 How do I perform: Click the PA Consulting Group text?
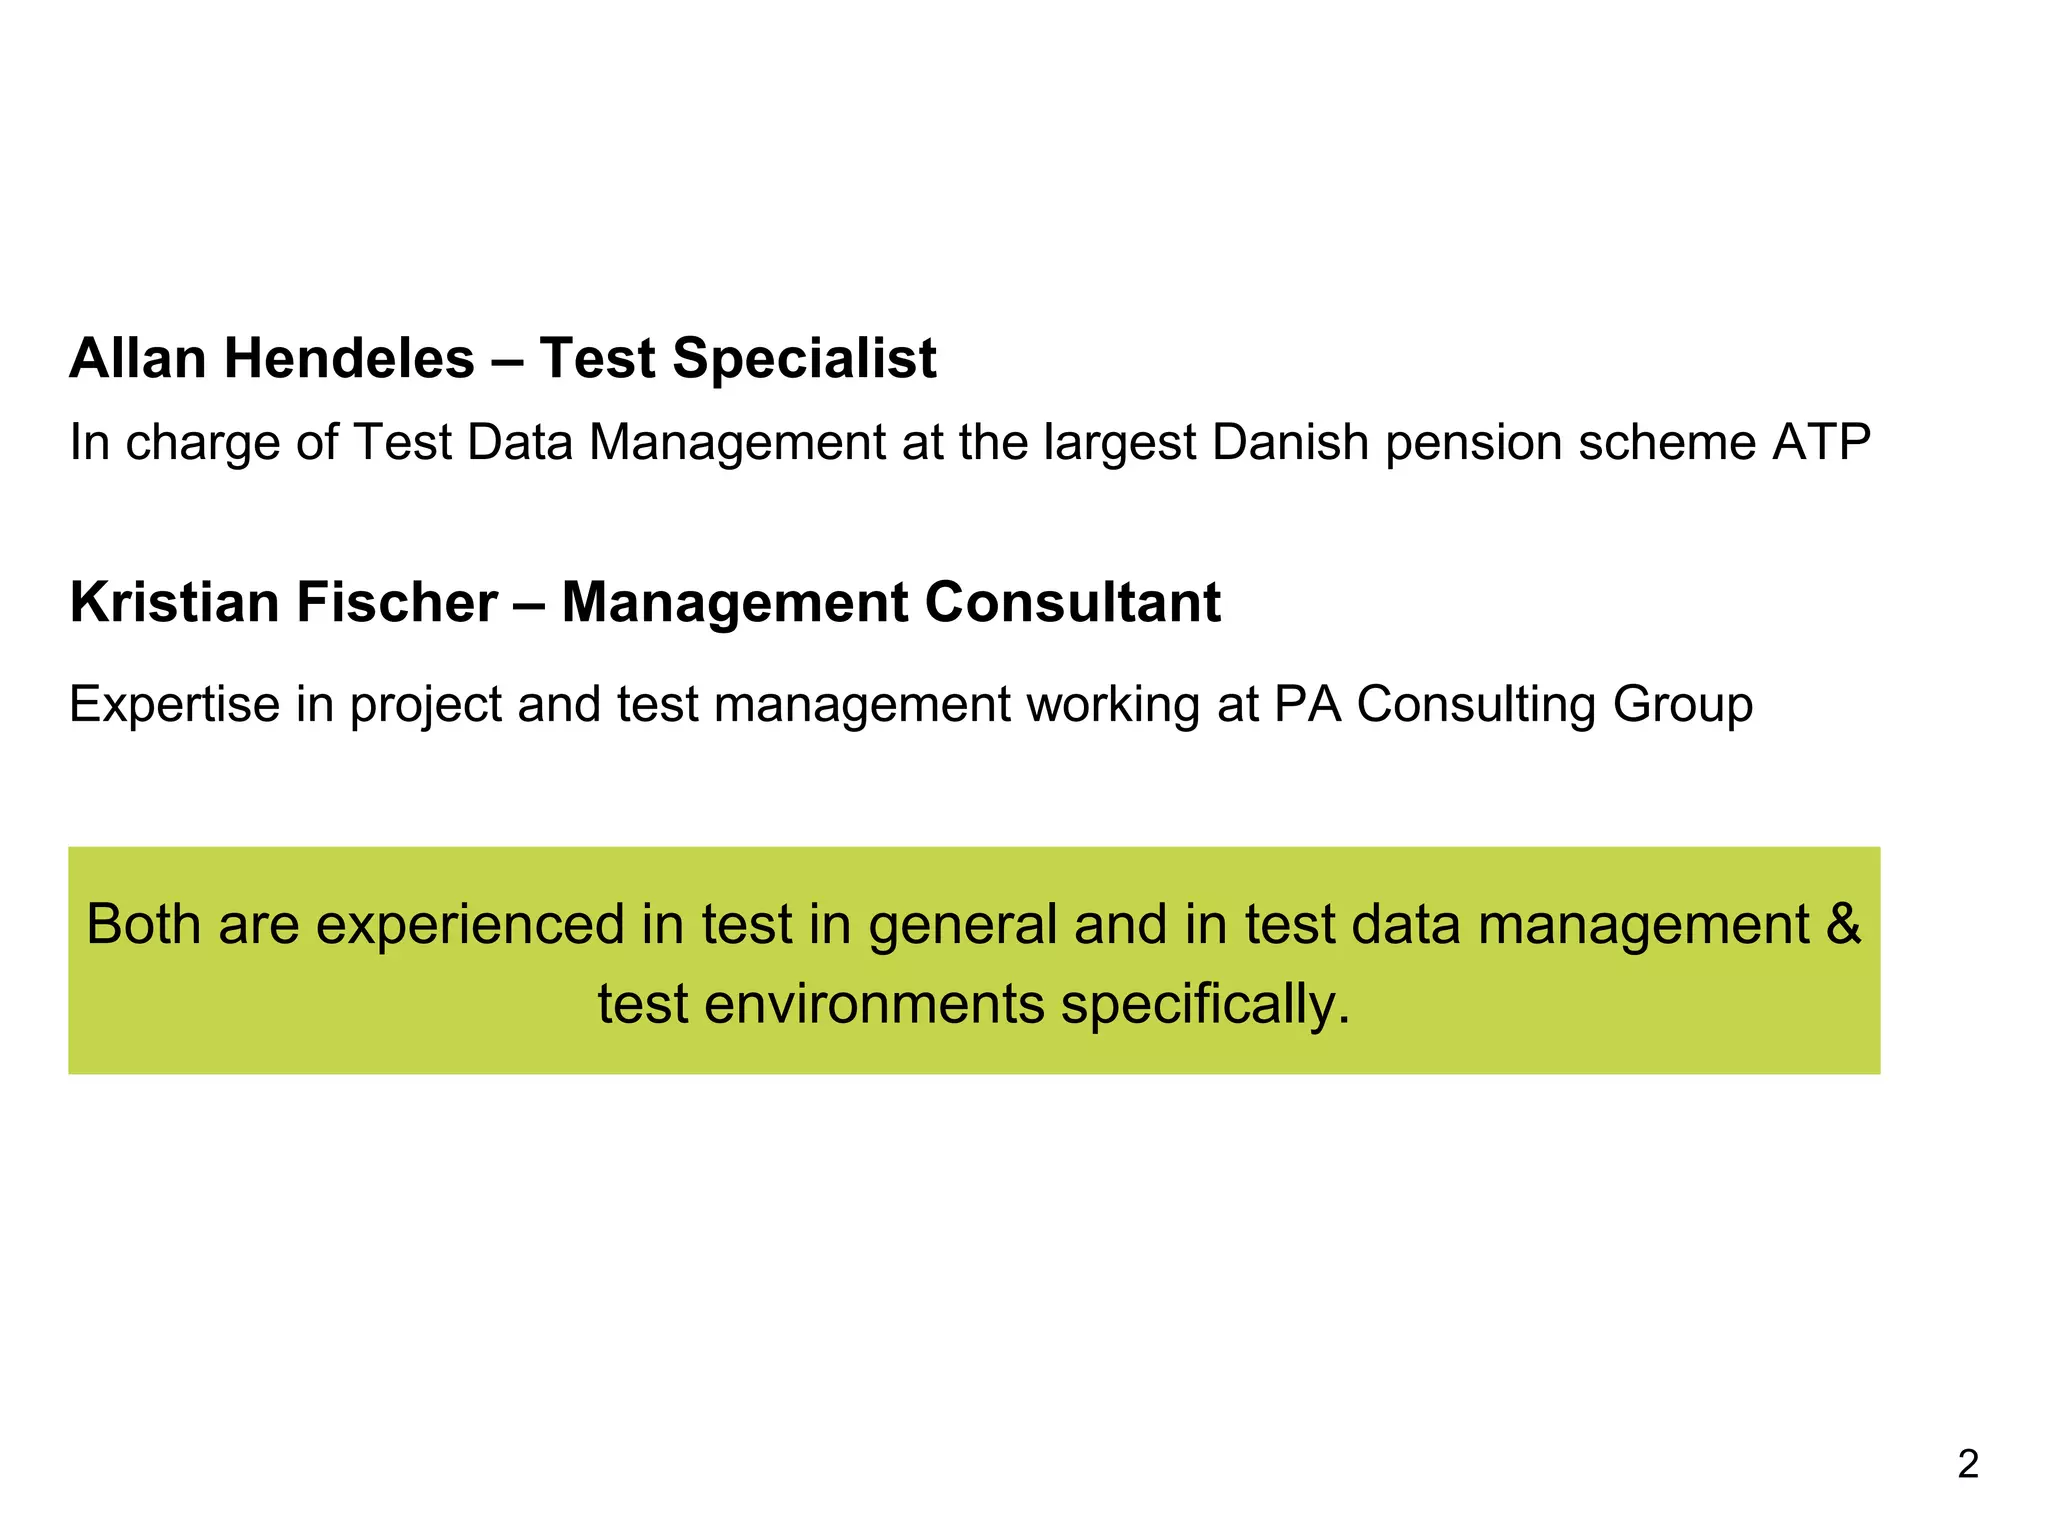point(1513,704)
